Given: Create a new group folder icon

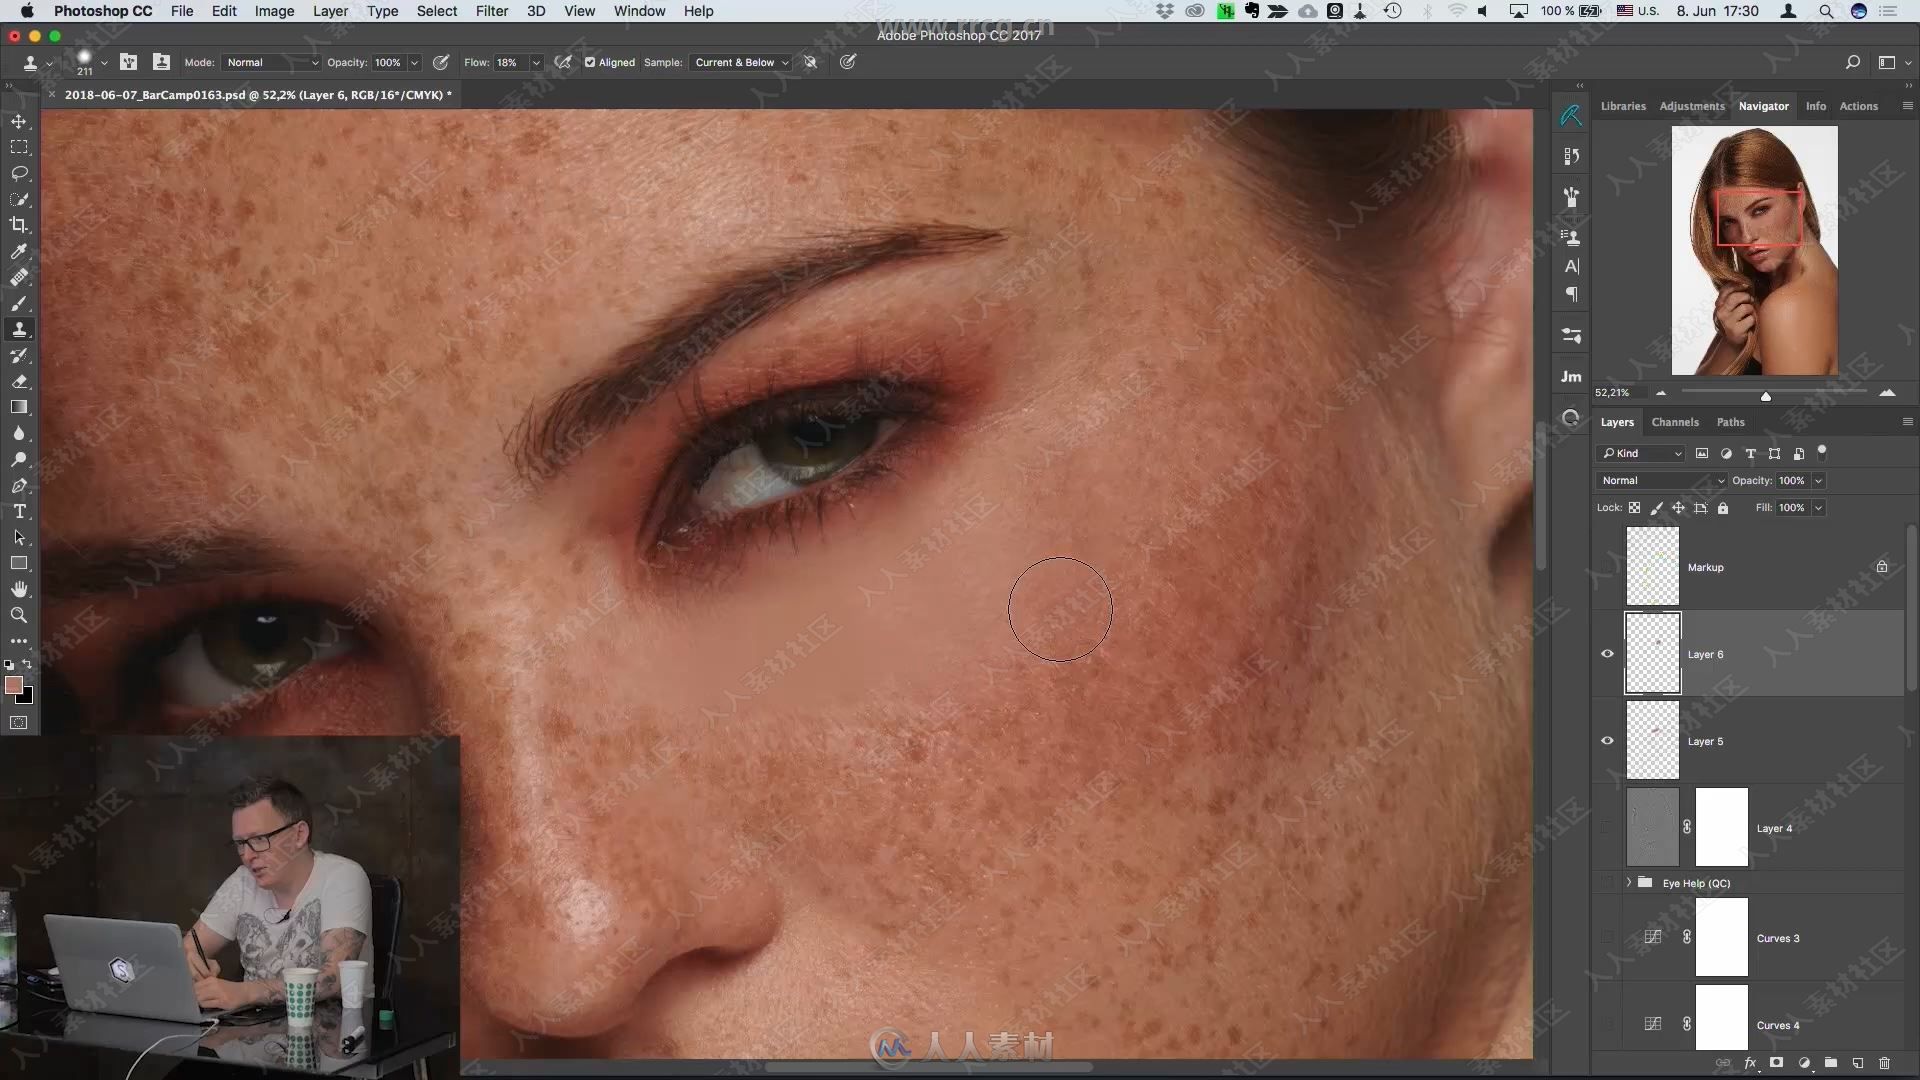Looking at the screenshot, I should (1830, 1063).
